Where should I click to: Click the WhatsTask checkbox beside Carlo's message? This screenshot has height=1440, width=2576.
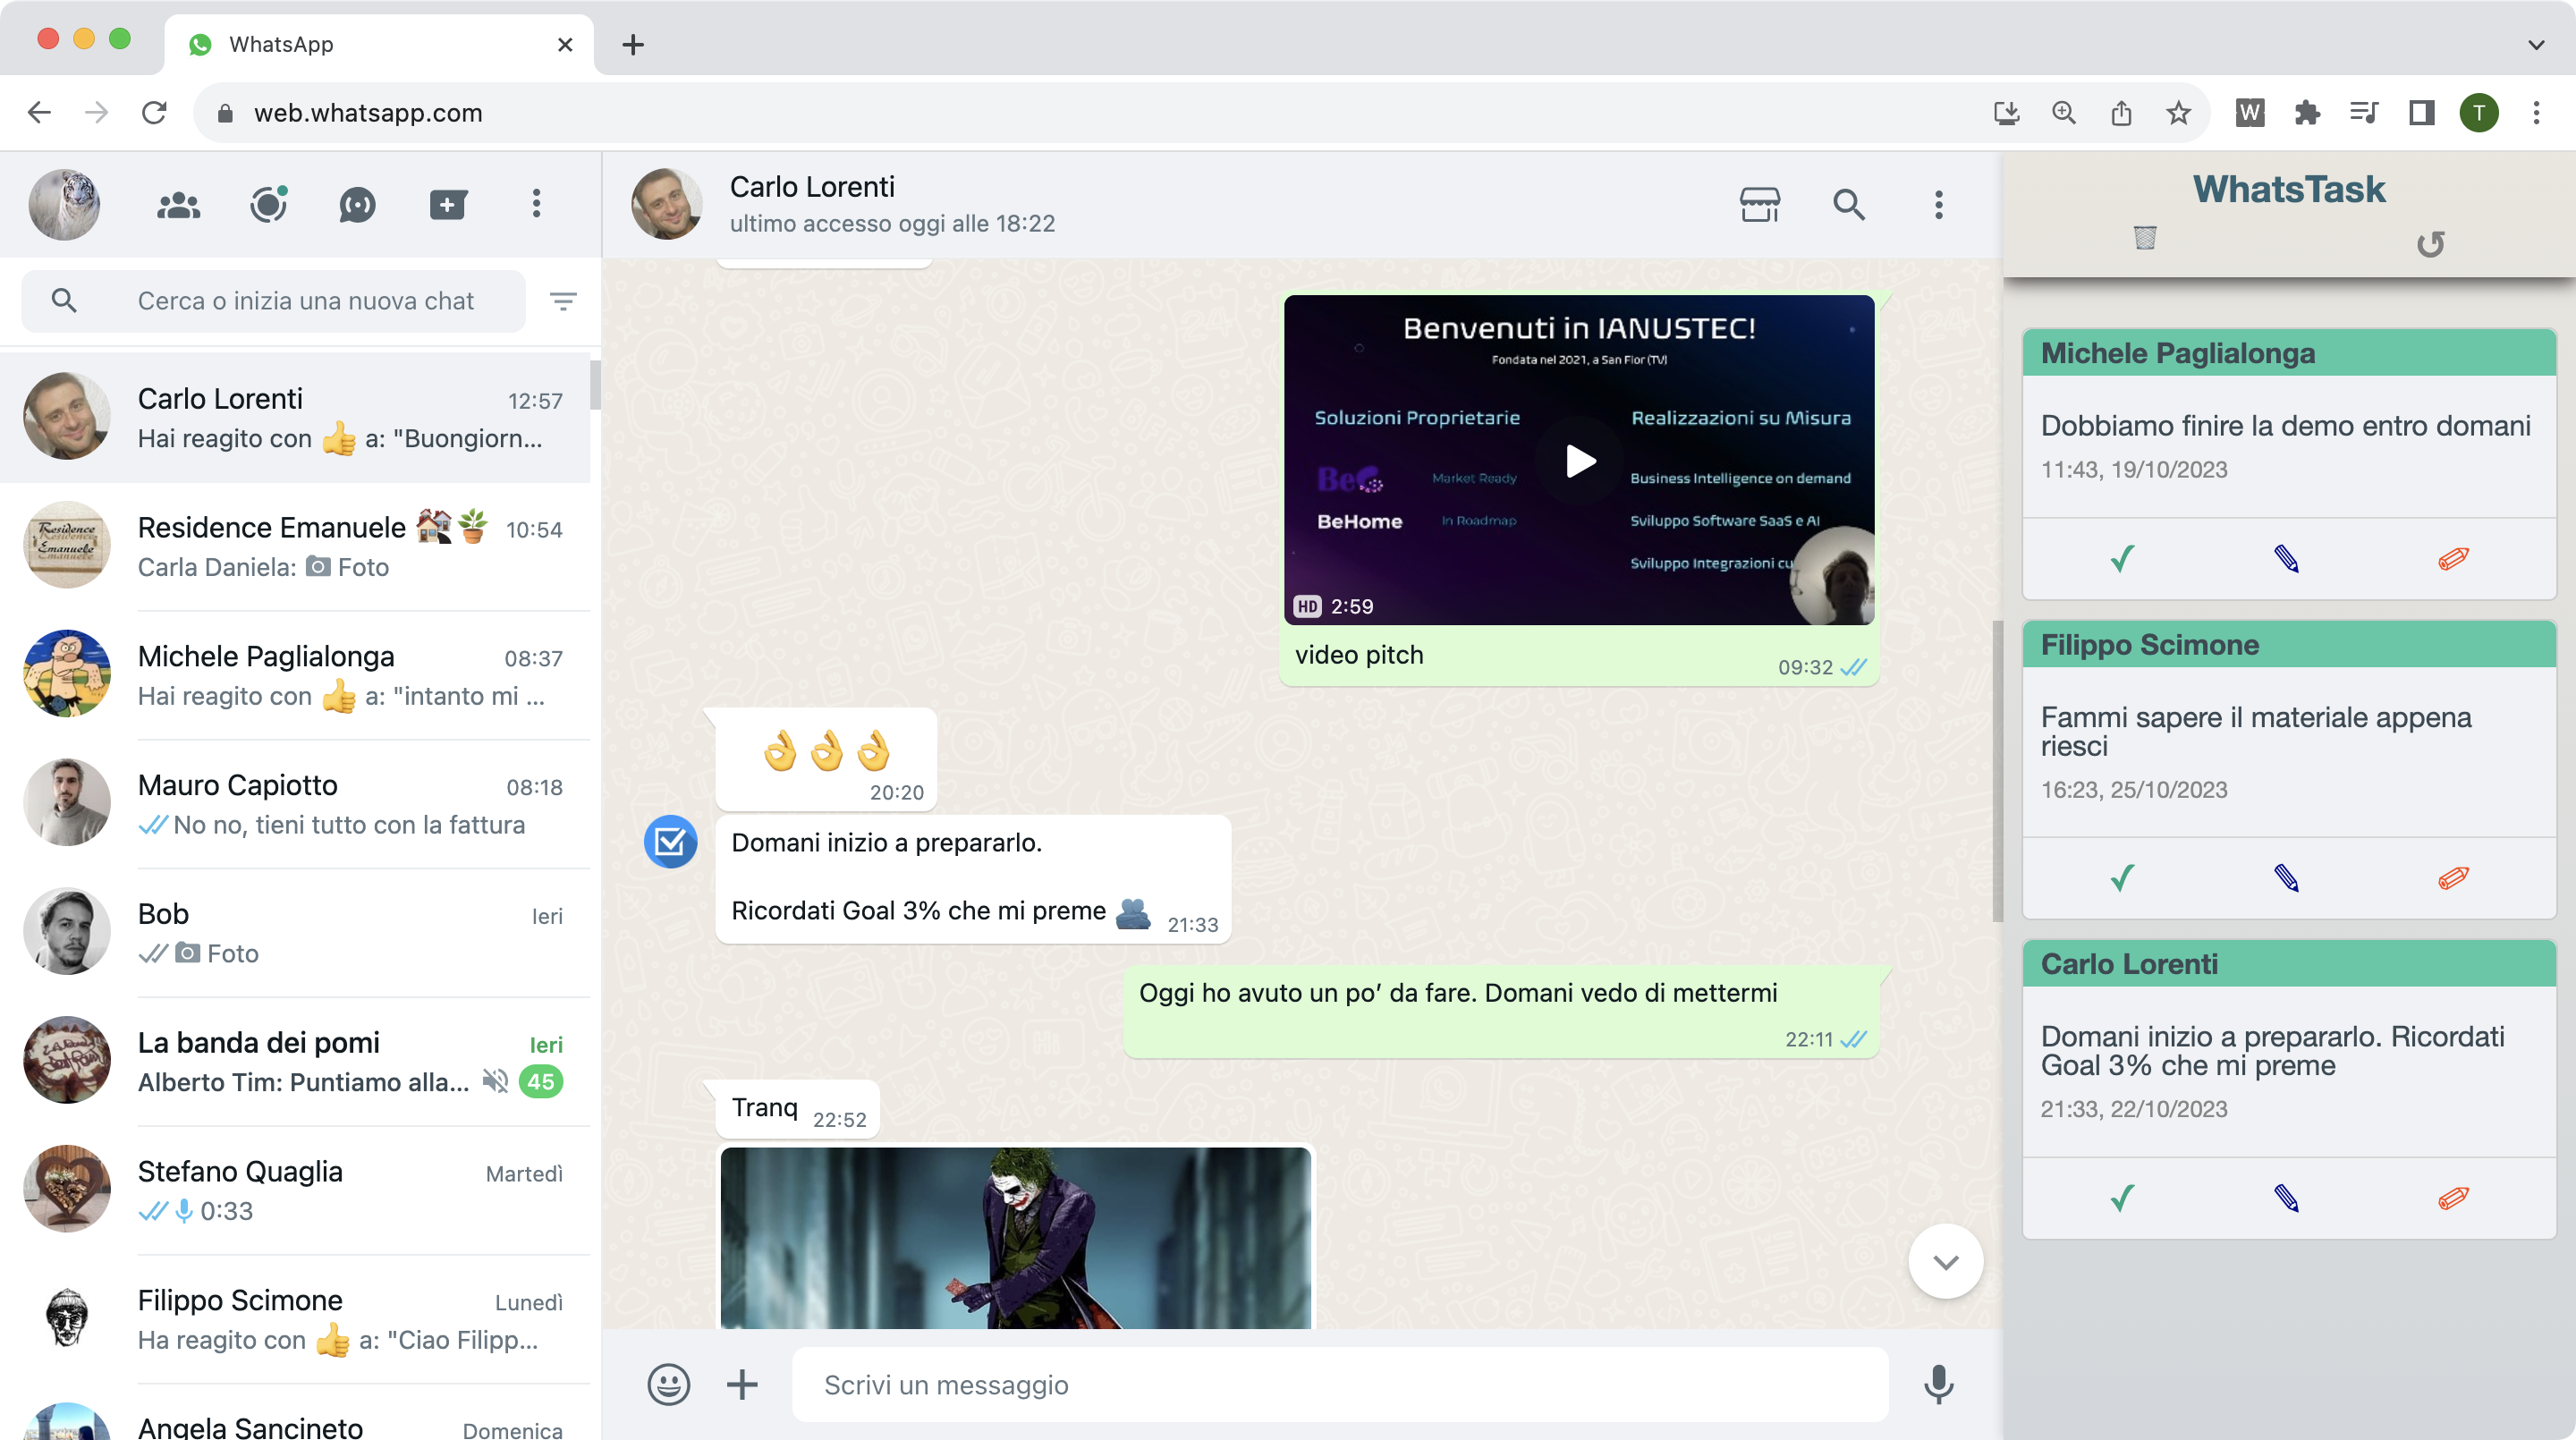click(x=670, y=842)
